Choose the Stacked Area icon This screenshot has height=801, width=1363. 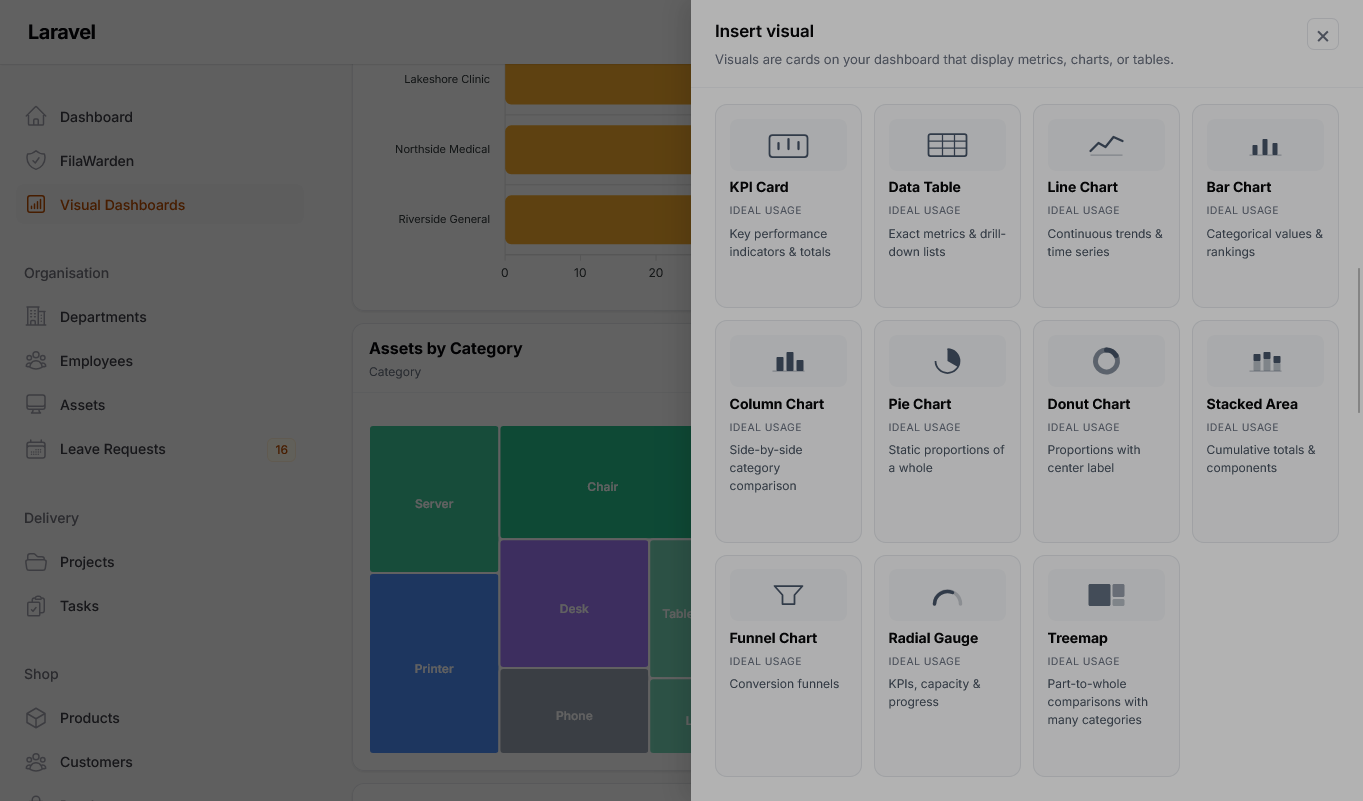(1265, 361)
